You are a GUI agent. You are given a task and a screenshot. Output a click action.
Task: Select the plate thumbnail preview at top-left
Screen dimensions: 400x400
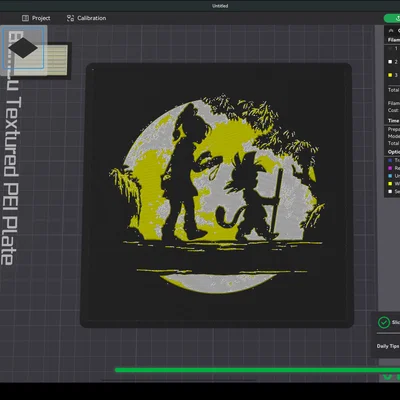(x=23, y=47)
